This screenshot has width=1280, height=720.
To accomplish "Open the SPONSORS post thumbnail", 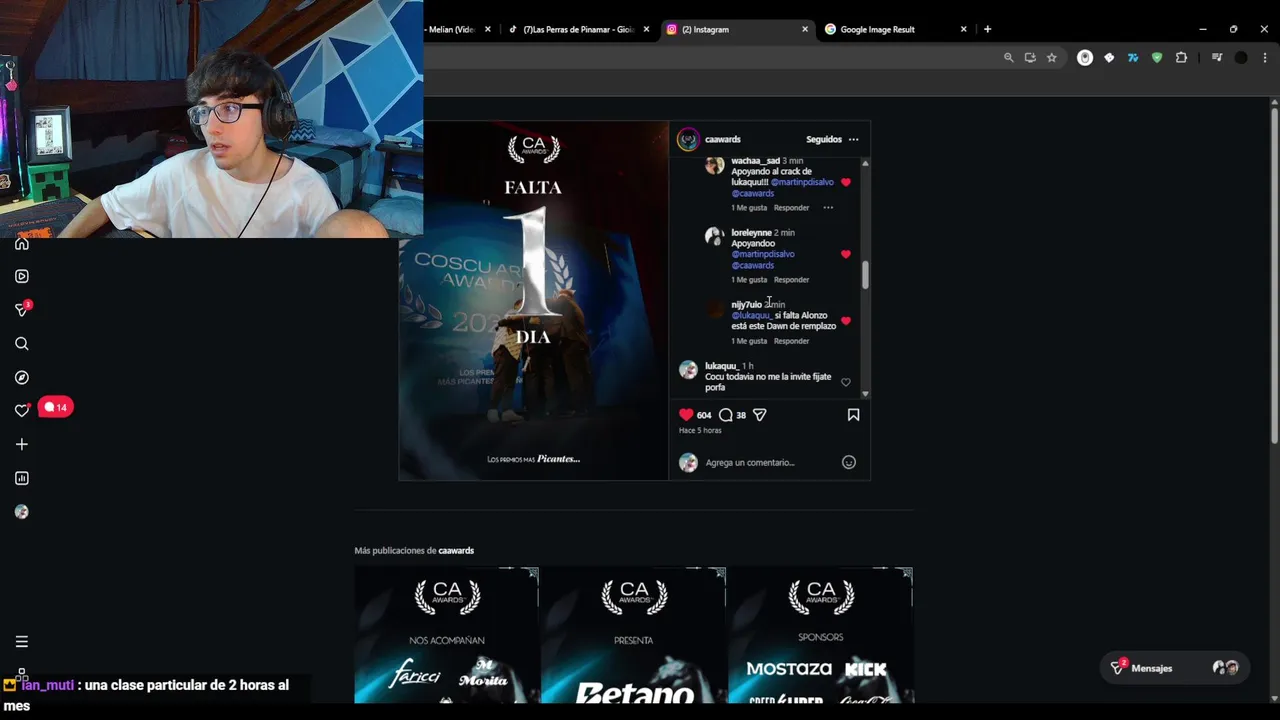I will [820, 635].
